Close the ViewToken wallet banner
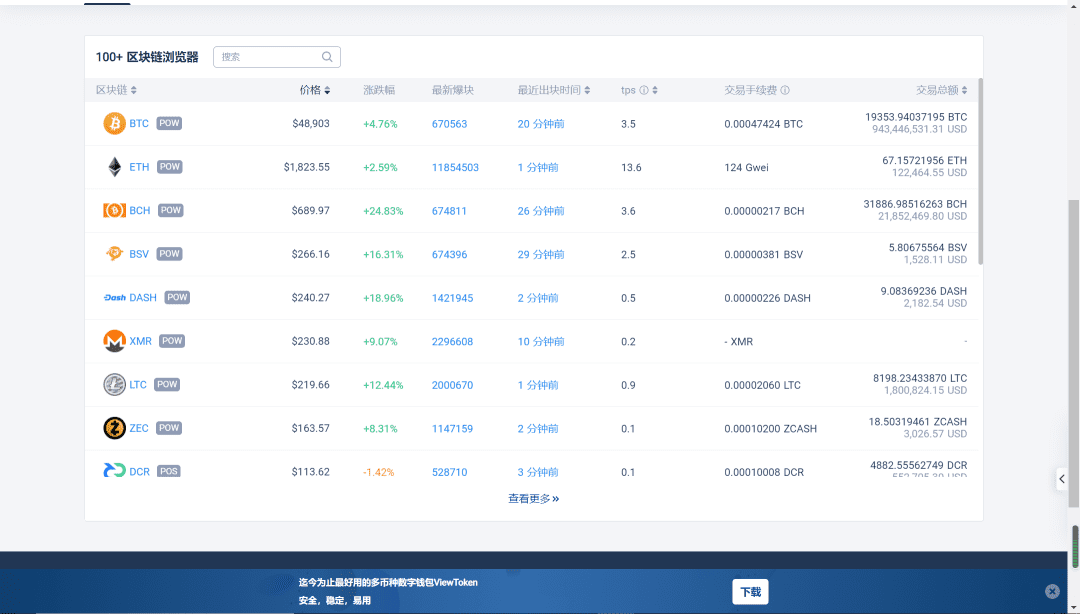1080x614 pixels. 1052,591
